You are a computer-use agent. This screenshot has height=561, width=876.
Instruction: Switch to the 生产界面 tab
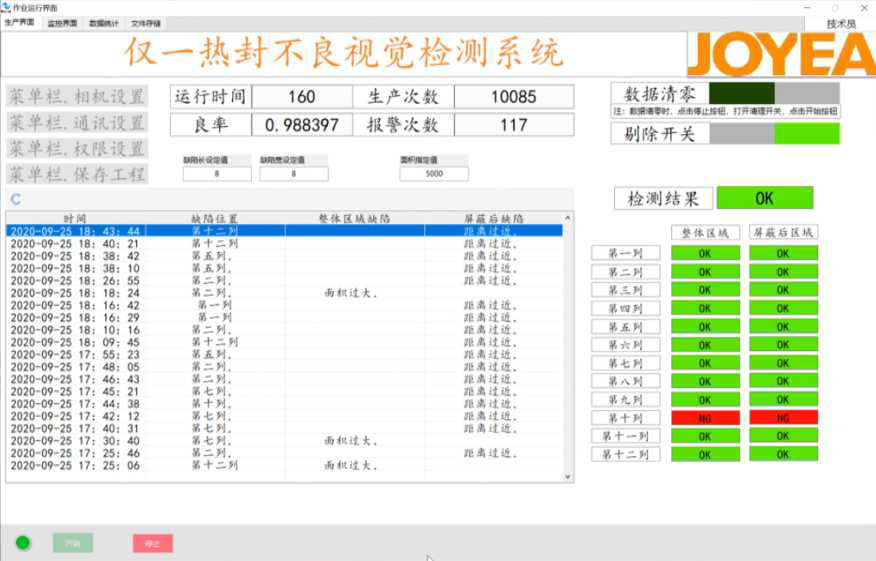click(x=20, y=23)
